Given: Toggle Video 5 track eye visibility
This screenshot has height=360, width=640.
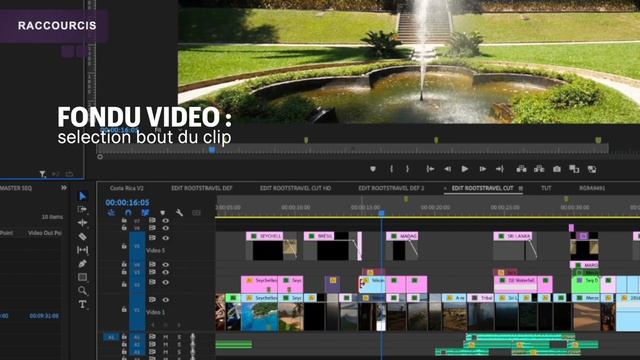Looking at the screenshot, I should [x=165, y=238].
